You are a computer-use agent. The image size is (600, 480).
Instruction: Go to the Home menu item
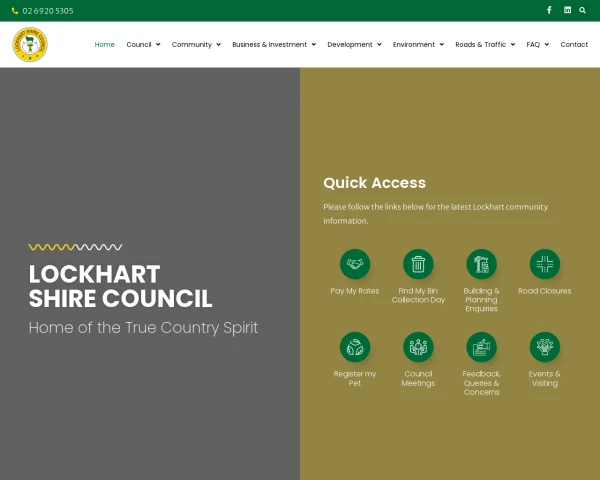(105, 44)
